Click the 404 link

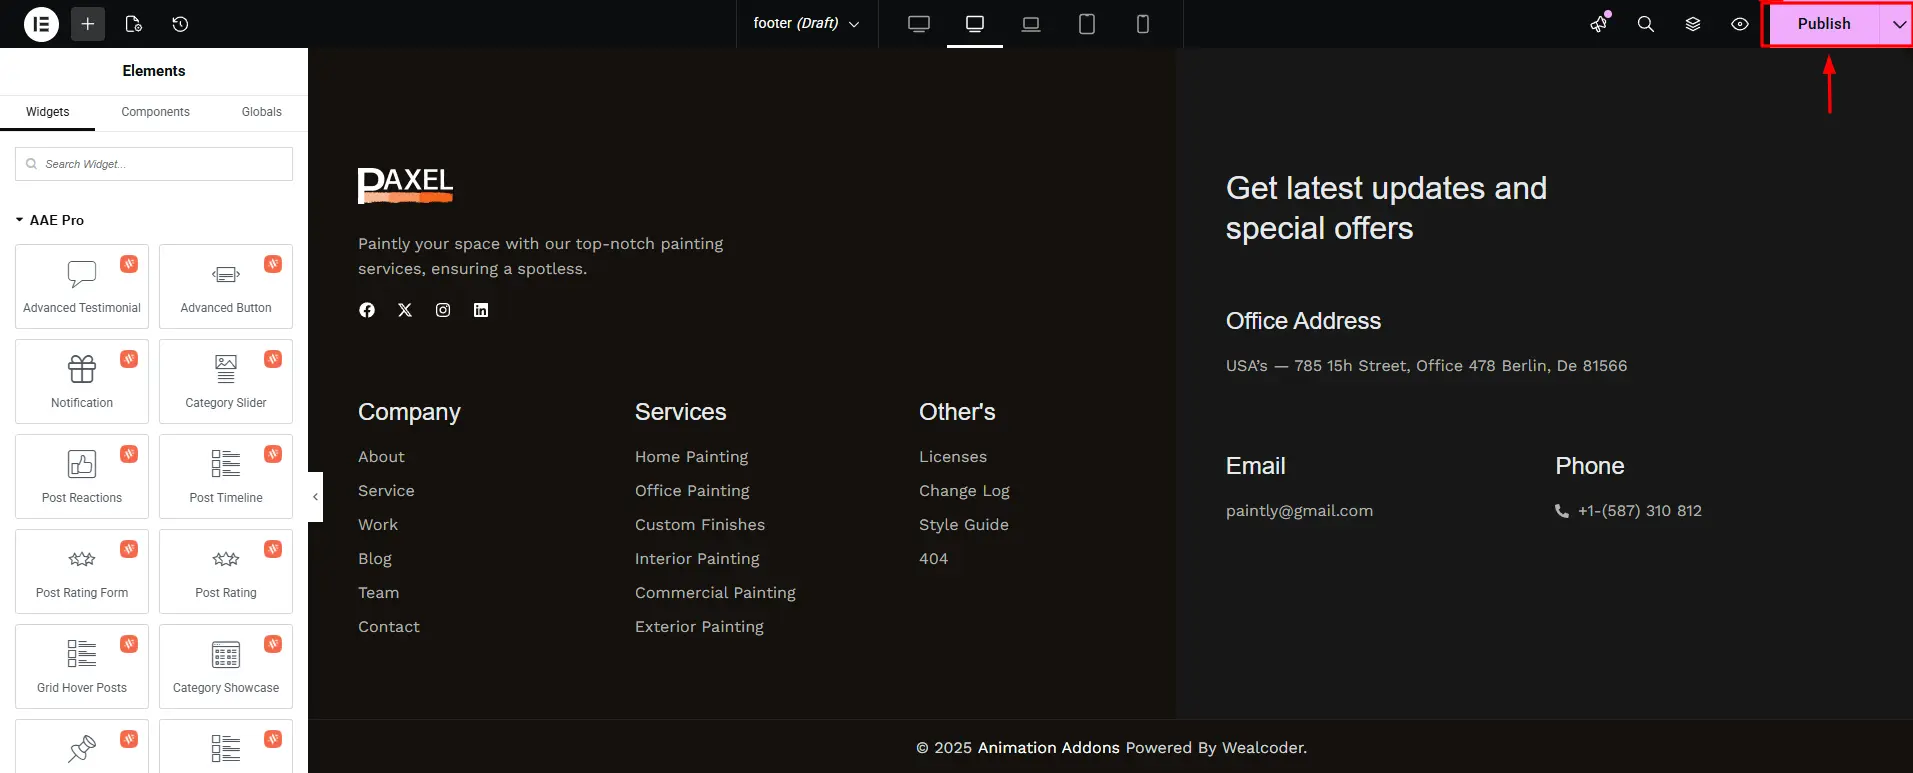pos(933,559)
